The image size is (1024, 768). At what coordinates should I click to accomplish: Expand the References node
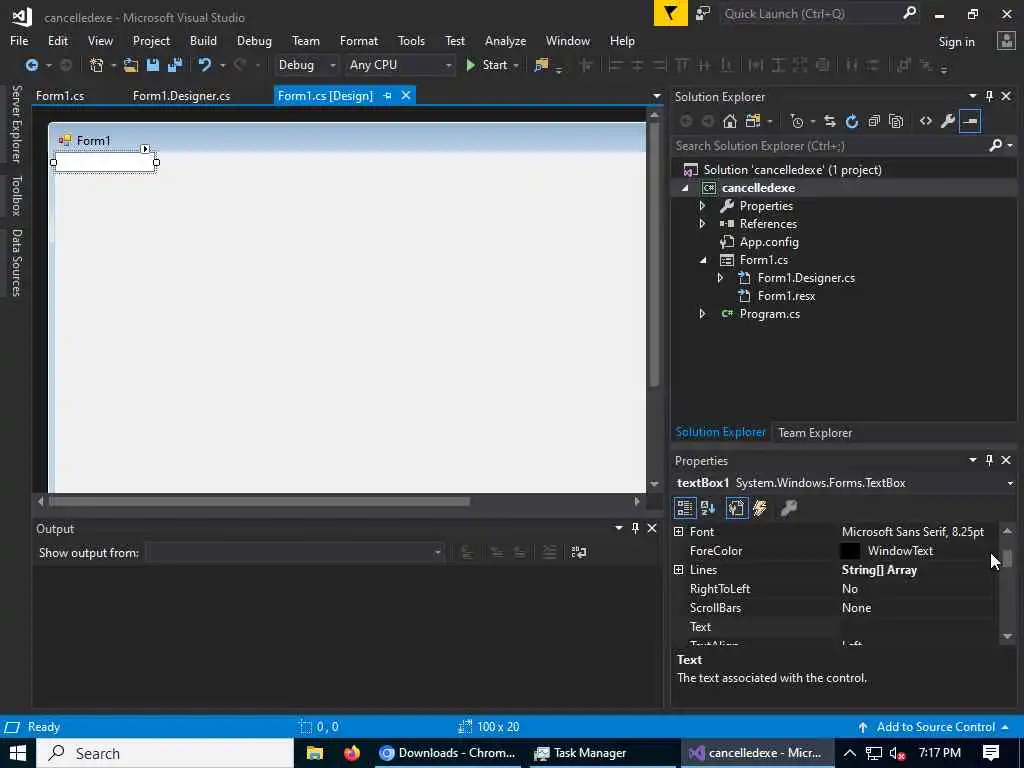(x=702, y=223)
